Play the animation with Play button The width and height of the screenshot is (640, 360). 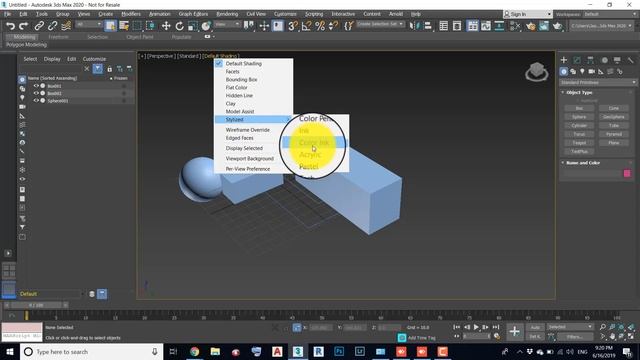476,327
